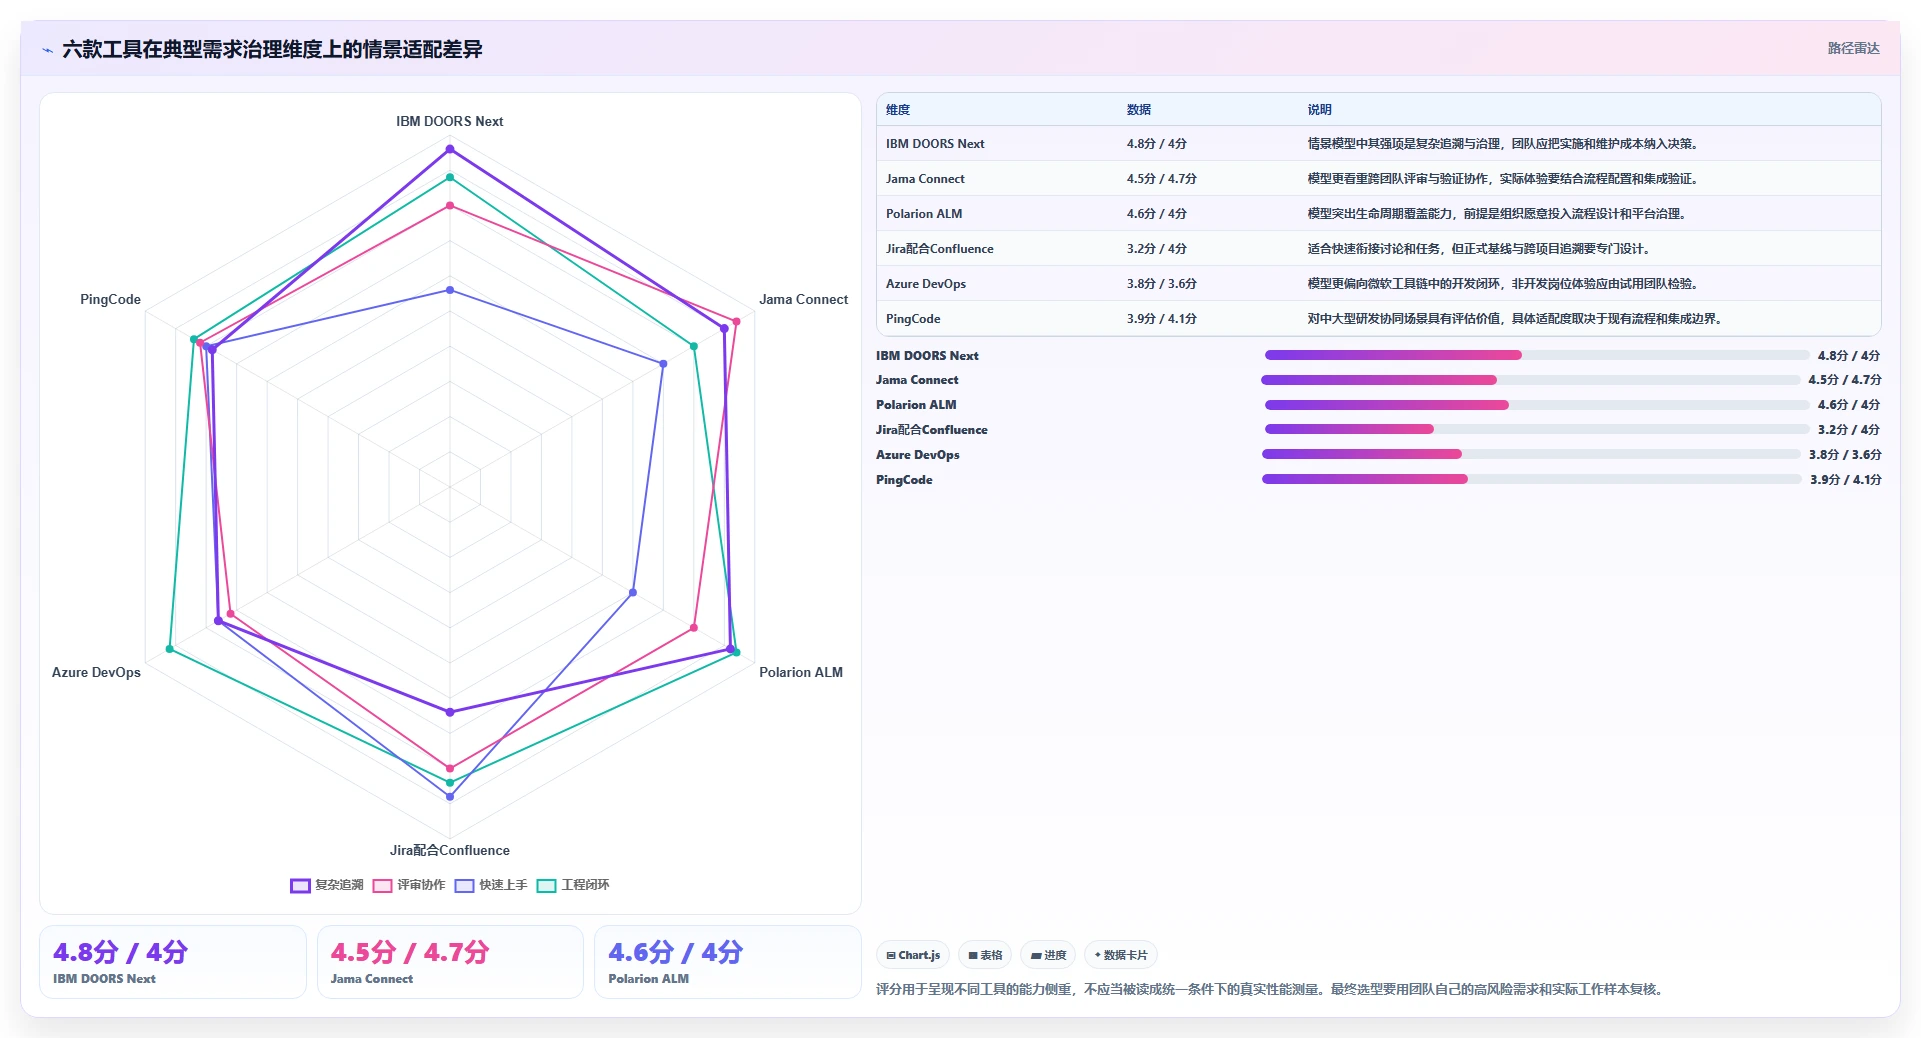Toggle the 复杂追溯 legend series
The width and height of the screenshot is (1921, 1038).
tap(327, 885)
